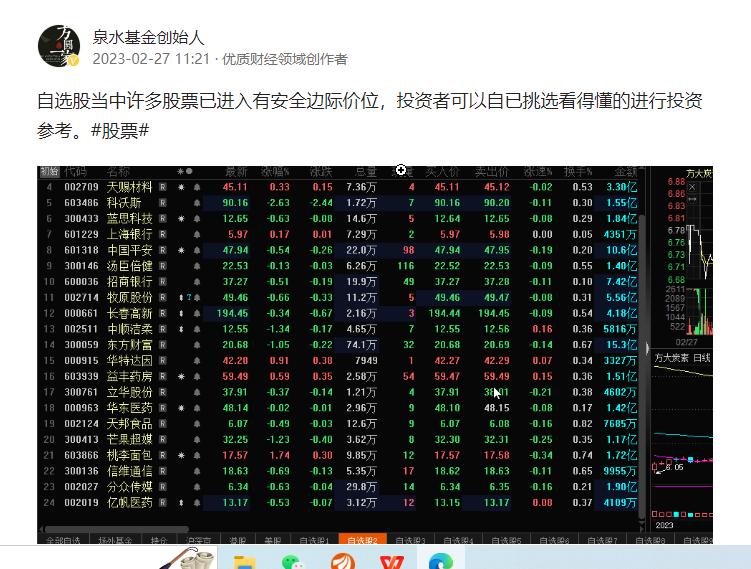Click the alert bell for 天赐材料
The height and width of the screenshot is (569, 751).
pos(197,187)
